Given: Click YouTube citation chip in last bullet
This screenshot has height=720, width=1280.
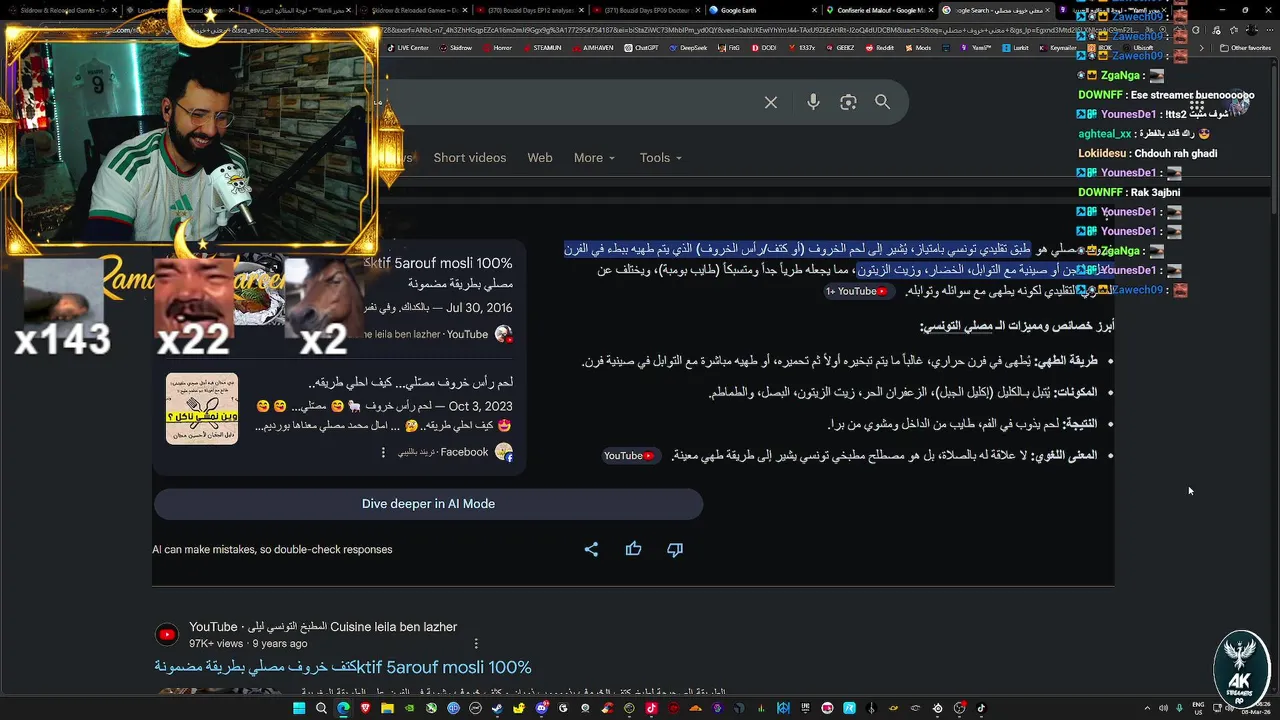Looking at the screenshot, I should [x=629, y=456].
